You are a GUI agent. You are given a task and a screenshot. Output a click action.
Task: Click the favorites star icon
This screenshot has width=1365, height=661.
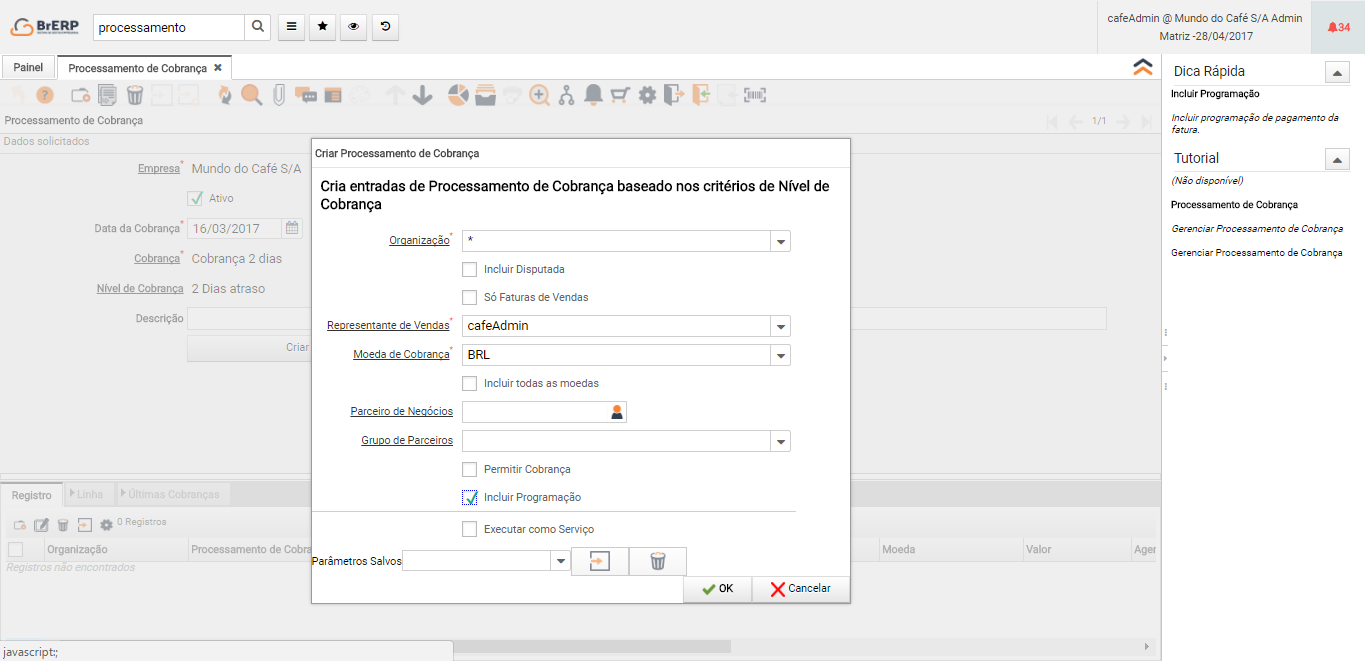pos(322,28)
